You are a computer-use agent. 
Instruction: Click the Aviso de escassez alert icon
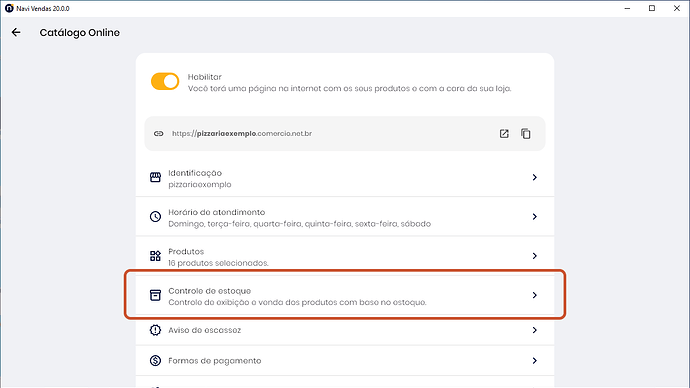155,330
